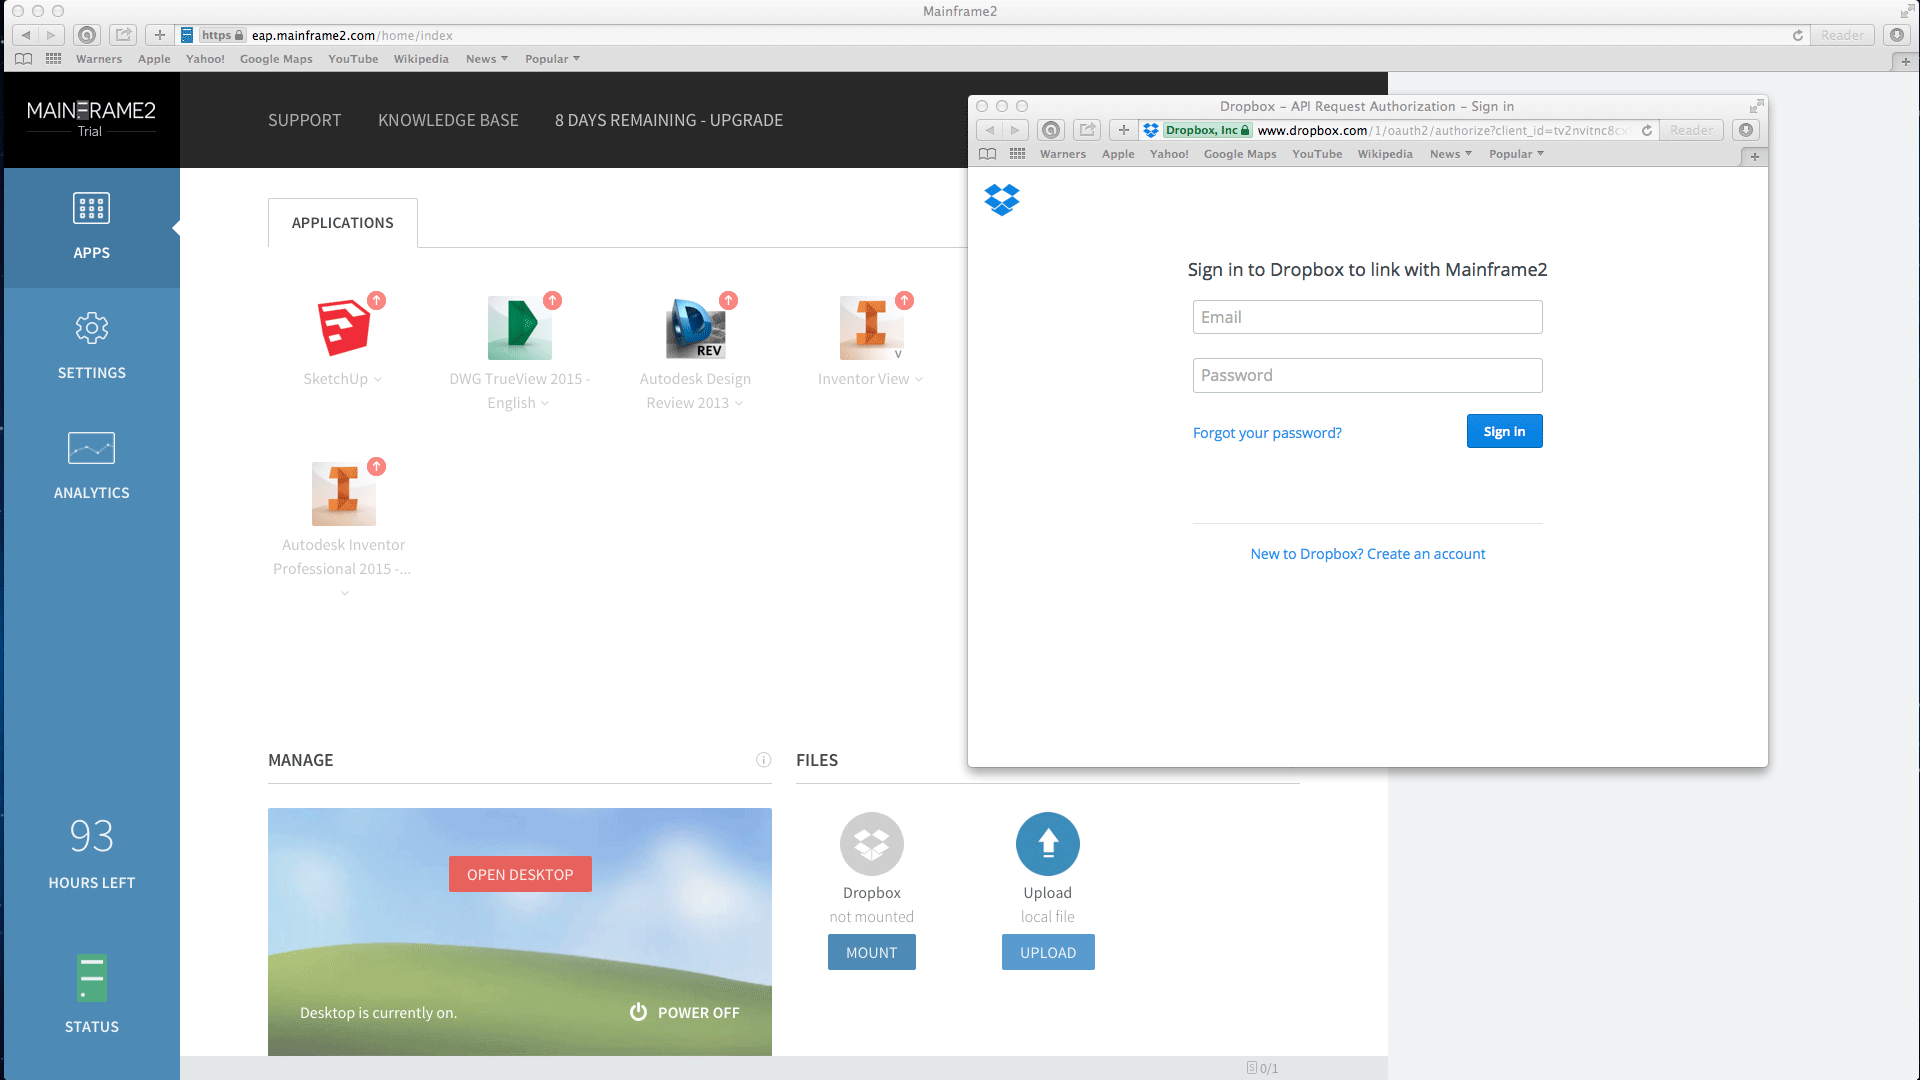
Task: Open Settings gear in sidebar
Action: (x=91, y=329)
